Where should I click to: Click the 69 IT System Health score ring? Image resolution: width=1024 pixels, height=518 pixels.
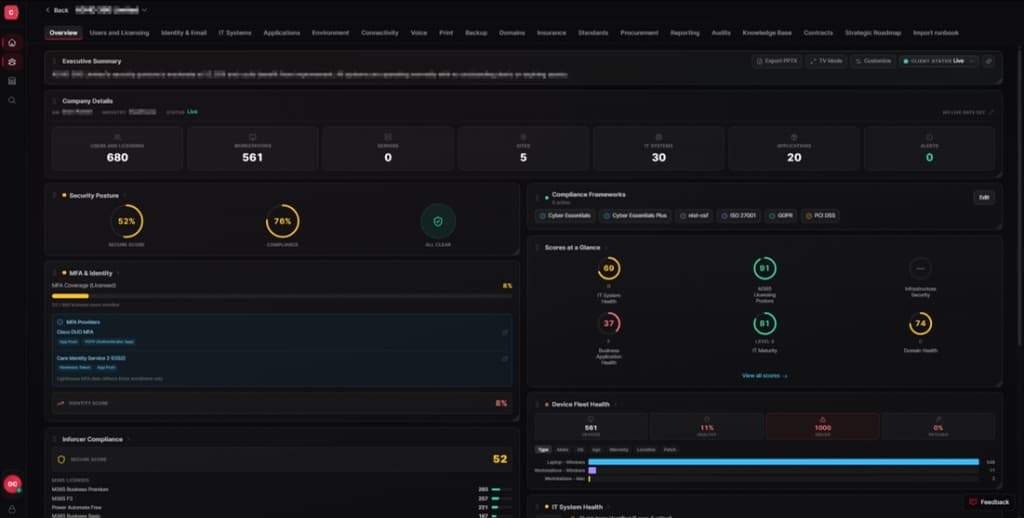tap(609, 268)
